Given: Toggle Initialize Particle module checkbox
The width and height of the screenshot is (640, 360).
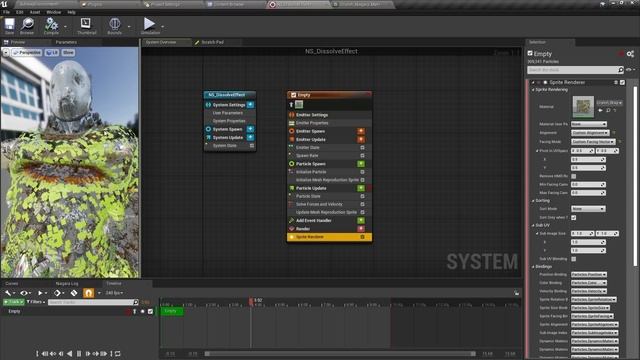Looking at the screenshot, I should [362, 172].
